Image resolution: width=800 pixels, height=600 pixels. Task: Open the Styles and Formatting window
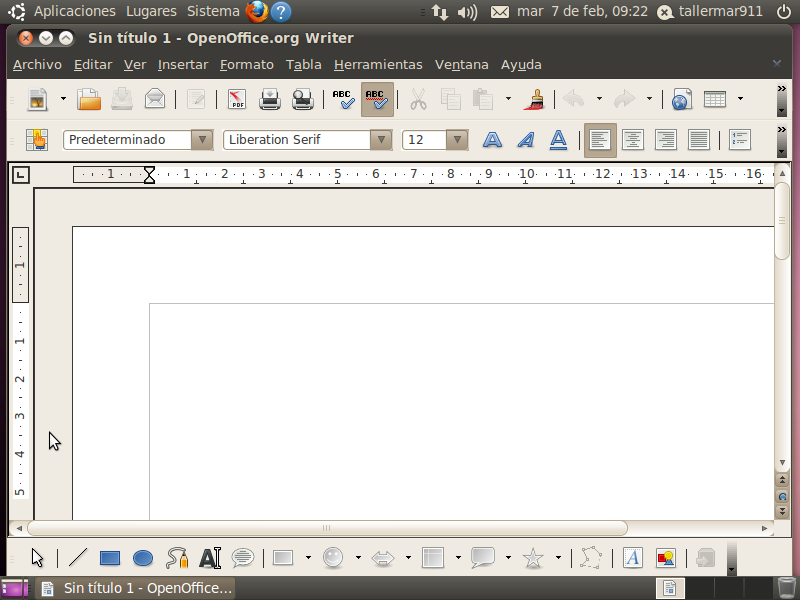tap(37, 139)
